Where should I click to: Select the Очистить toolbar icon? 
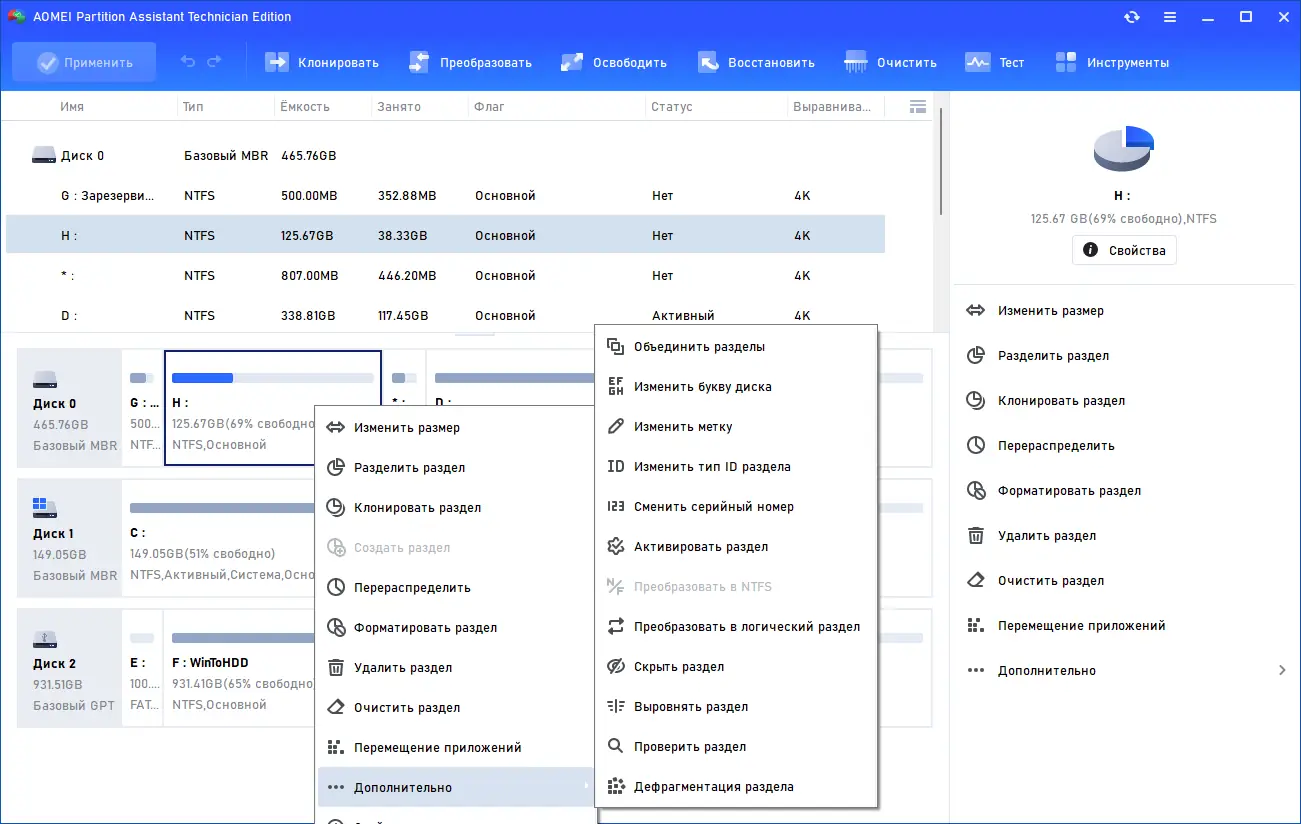890,61
